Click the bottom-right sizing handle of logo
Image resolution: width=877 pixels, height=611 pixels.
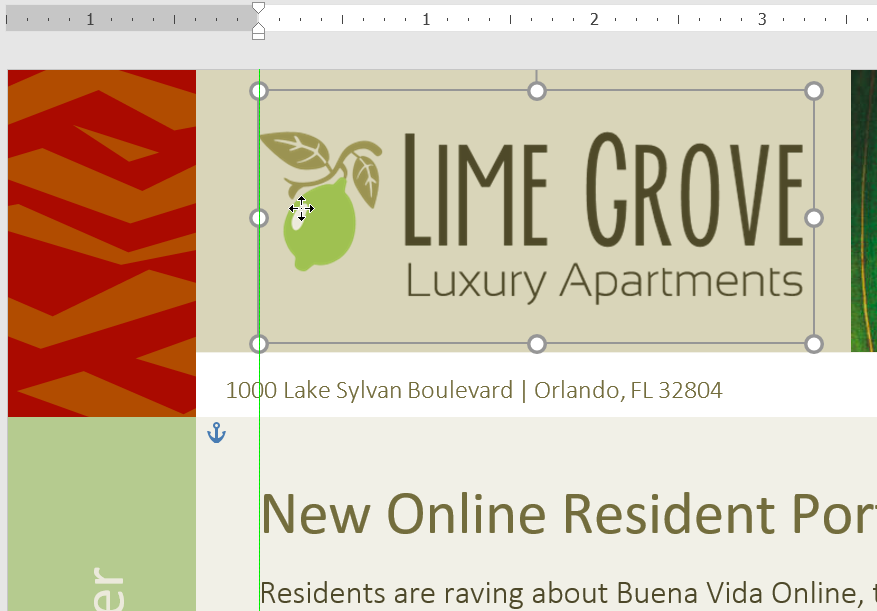(814, 344)
